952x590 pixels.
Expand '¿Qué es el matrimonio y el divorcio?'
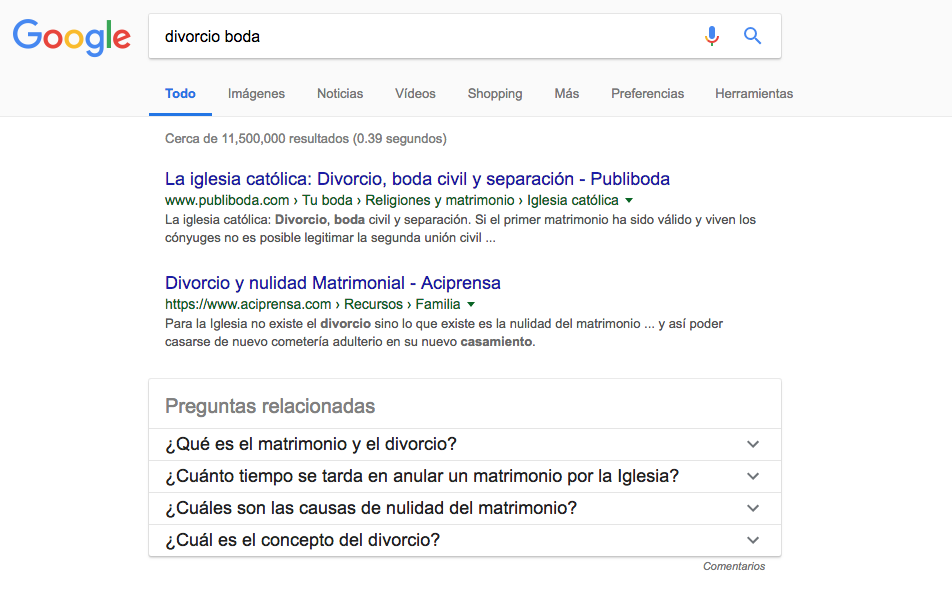753,444
